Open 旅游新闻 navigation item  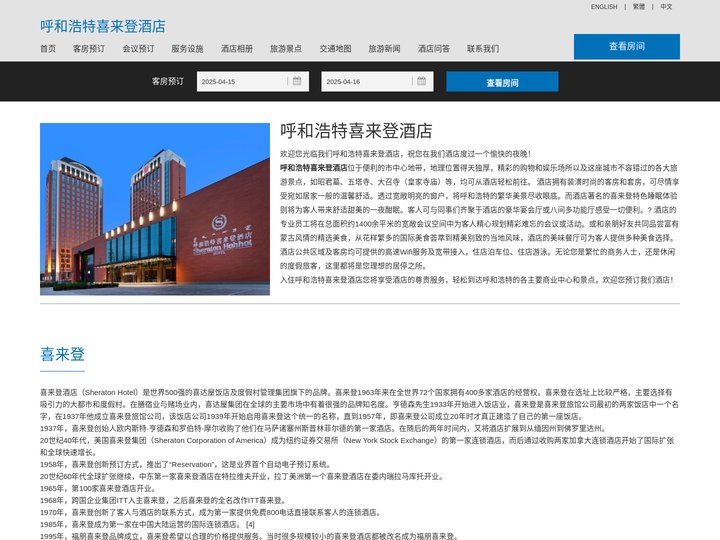(384, 49)
